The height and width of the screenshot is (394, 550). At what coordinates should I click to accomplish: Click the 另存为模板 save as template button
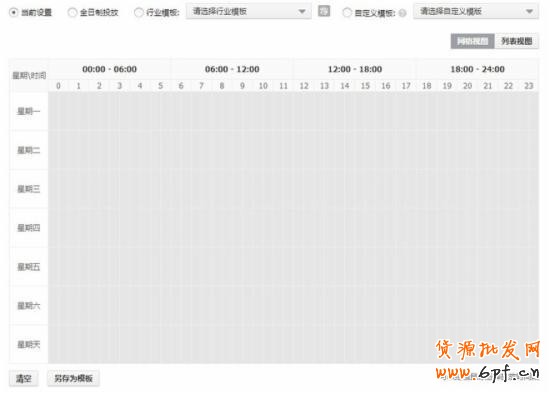point(73,378)
